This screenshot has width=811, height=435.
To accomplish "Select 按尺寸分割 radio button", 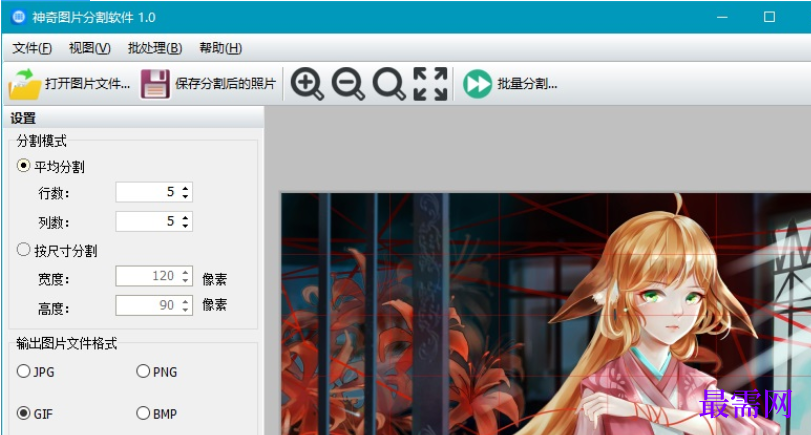I will click(23, 250).
